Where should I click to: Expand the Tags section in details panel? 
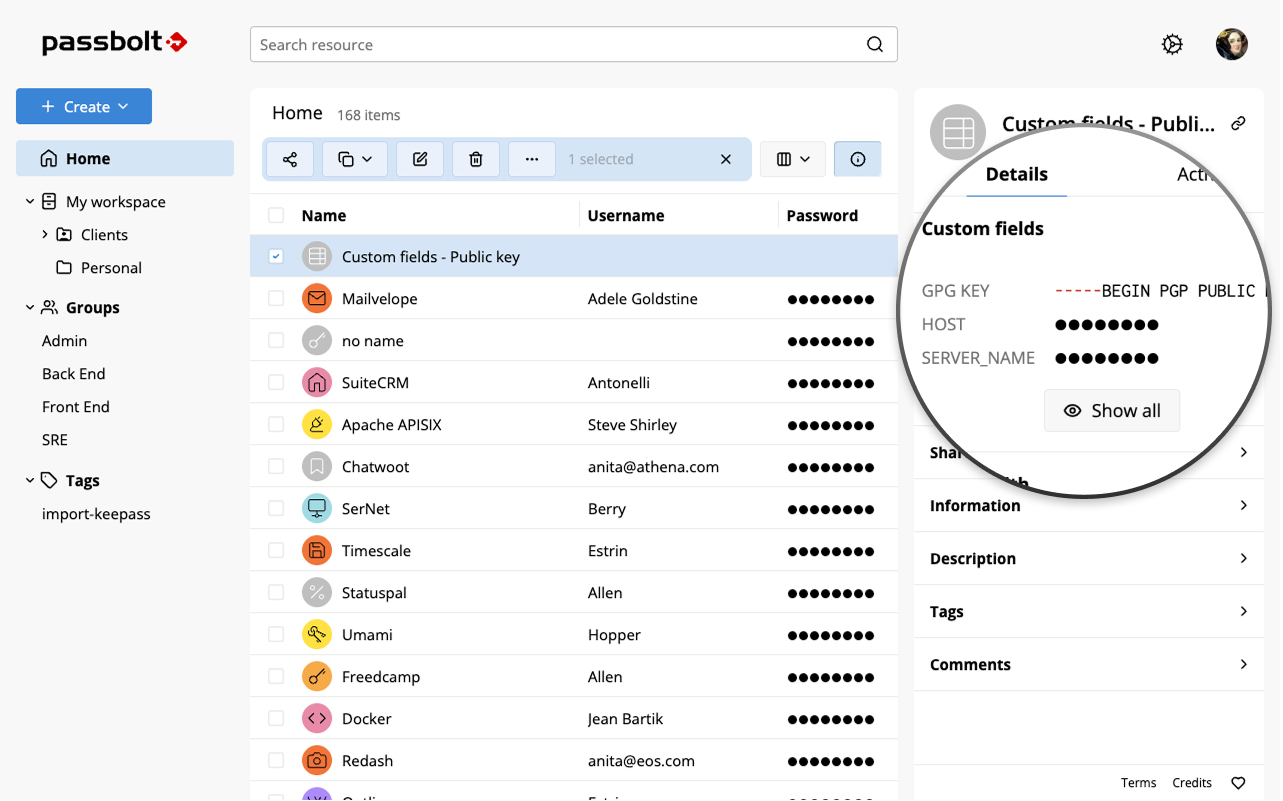click(1089, 611)
